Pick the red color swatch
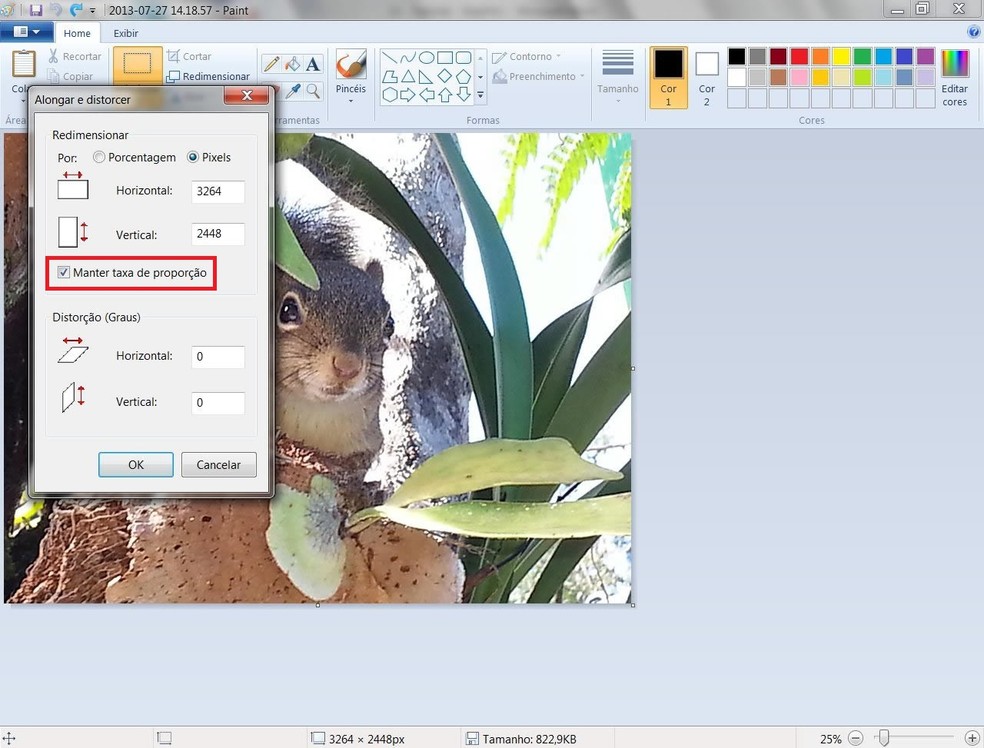The height and width of the screenshot is (748, 984). point(799,56)
